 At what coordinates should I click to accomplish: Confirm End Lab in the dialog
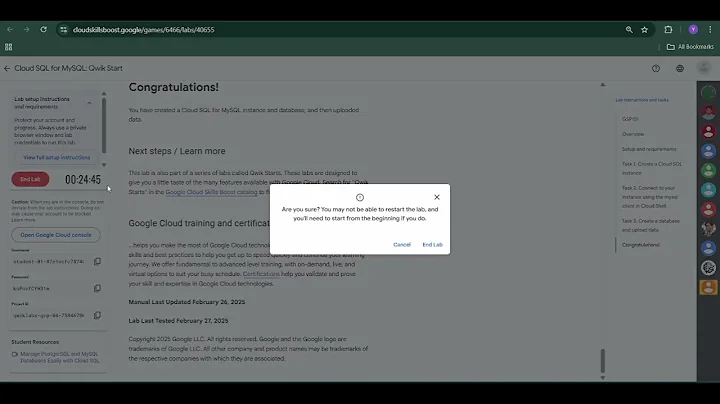click(433, 245)
